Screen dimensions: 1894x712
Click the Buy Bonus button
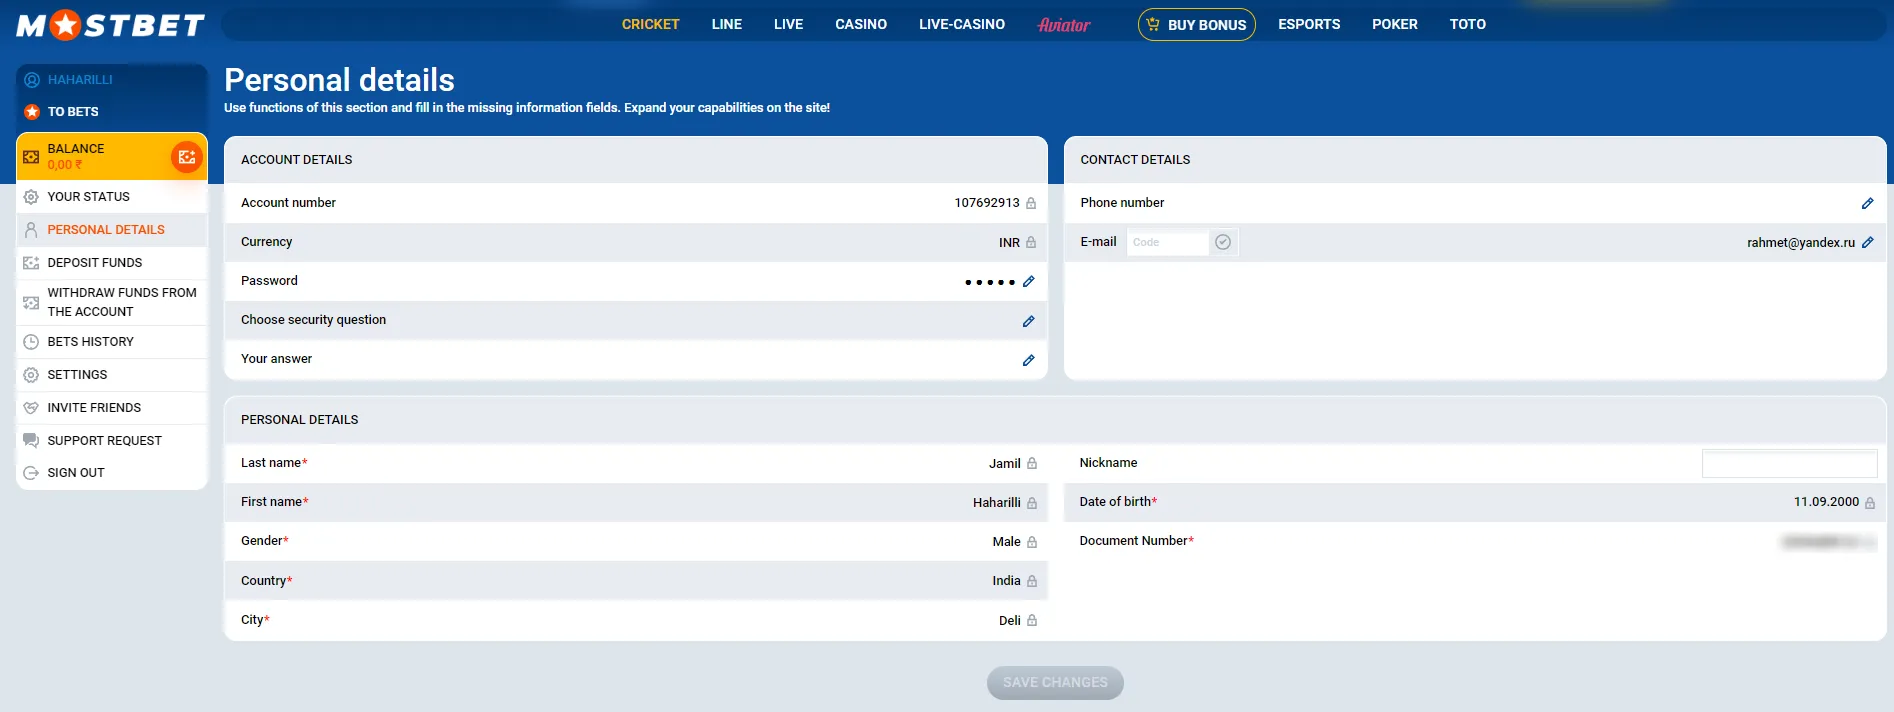pyautogui.click(x=1196, y=25)
